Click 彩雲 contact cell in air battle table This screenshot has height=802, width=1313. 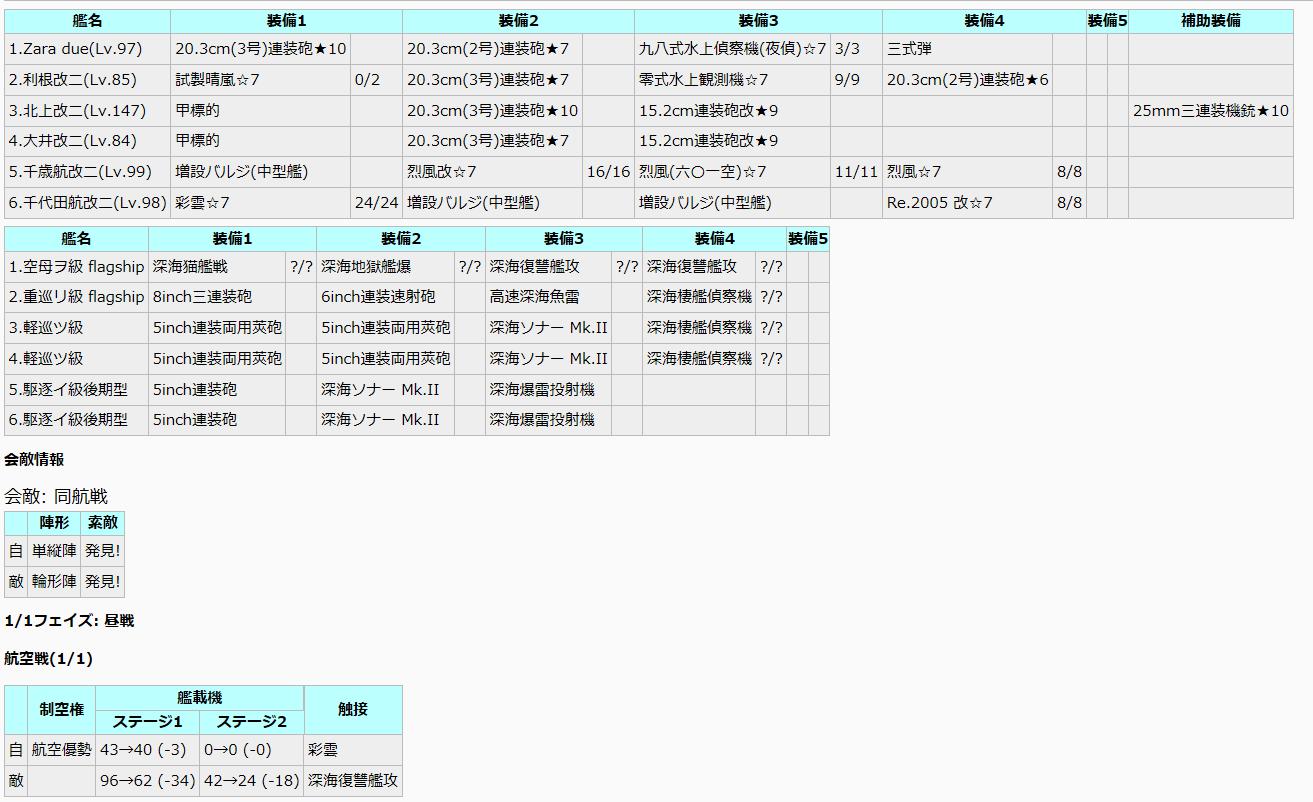coord(353,750)
